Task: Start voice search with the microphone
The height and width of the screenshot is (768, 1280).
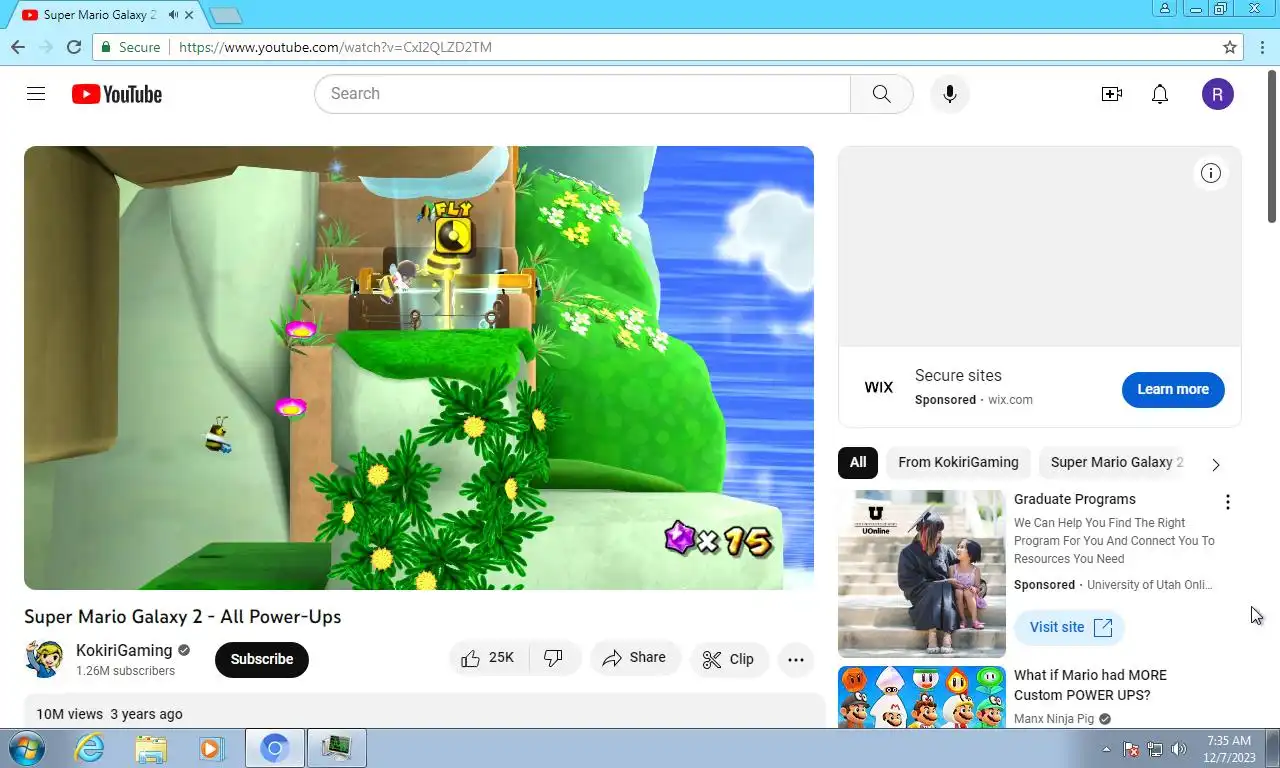Action: pyautogui.click(x=950, y=94)
